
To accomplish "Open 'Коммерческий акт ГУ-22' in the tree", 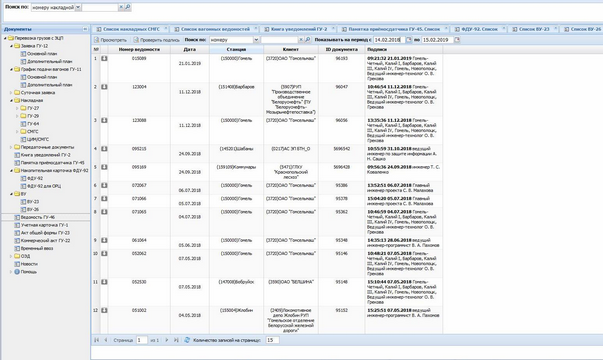I will [x=45, y=240].
